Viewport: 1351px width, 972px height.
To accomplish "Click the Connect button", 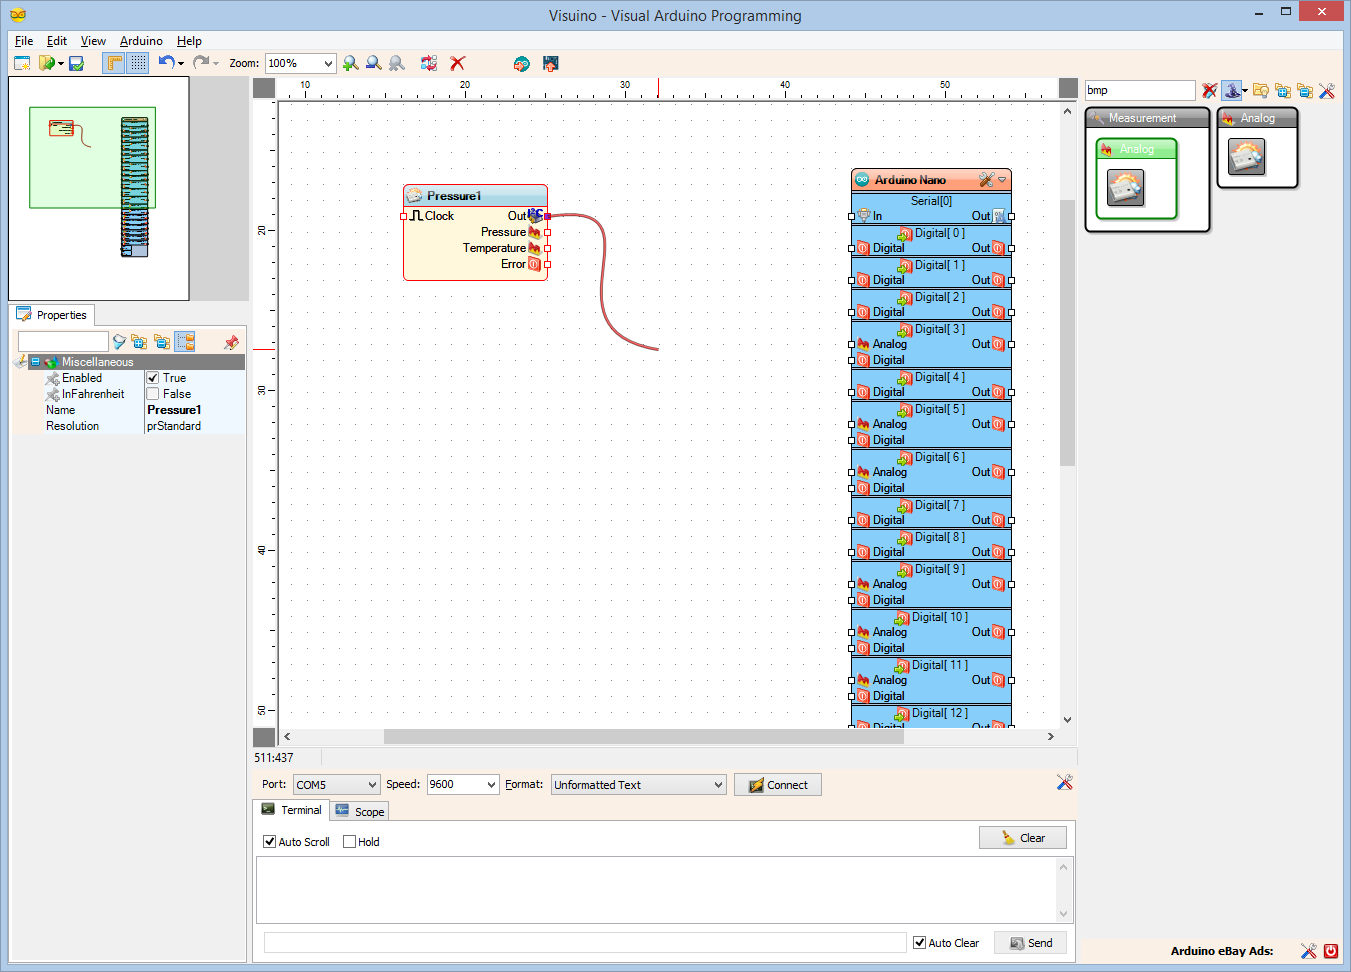I will tap(778, 785).
